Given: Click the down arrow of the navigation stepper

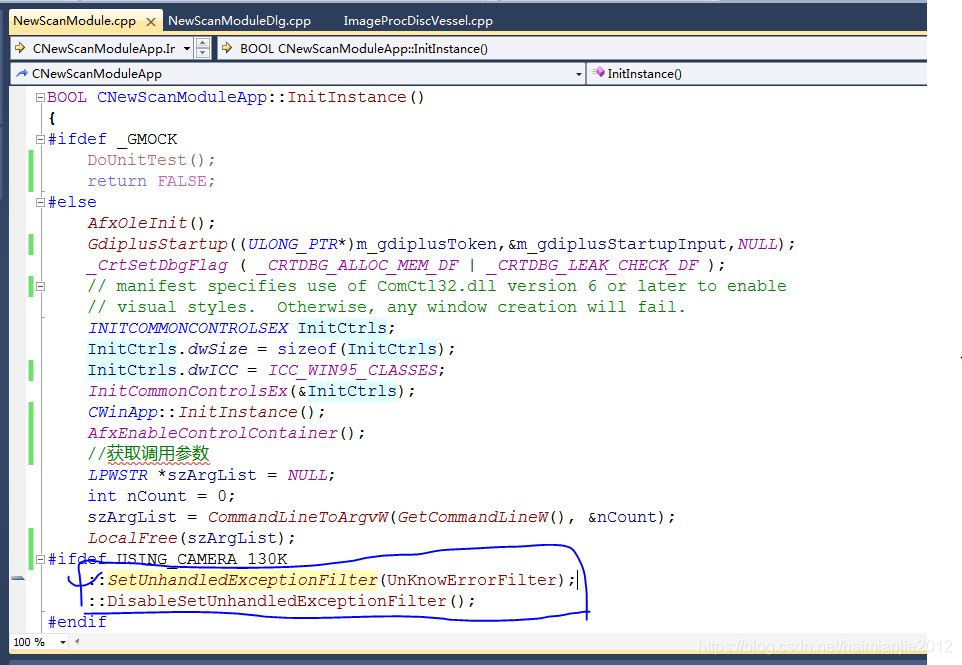Looking at the screenshot, I should [203, 53].
